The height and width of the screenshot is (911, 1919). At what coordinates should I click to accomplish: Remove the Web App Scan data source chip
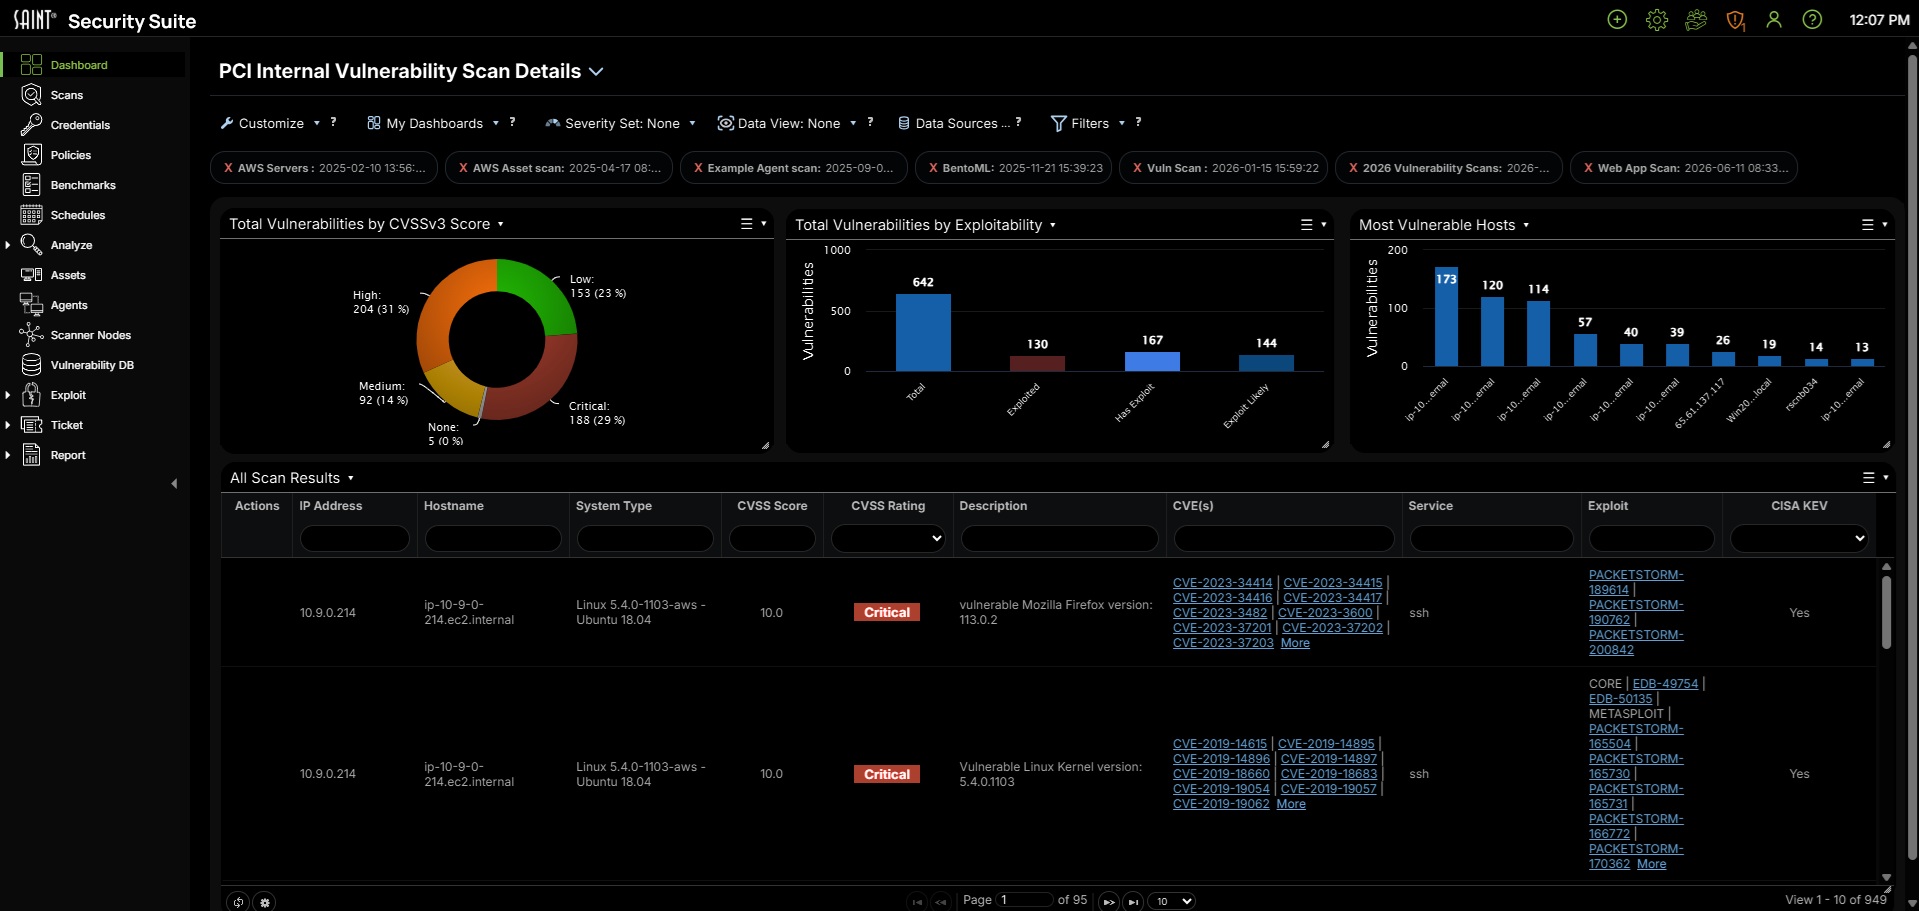click(x=1588, y=168)
